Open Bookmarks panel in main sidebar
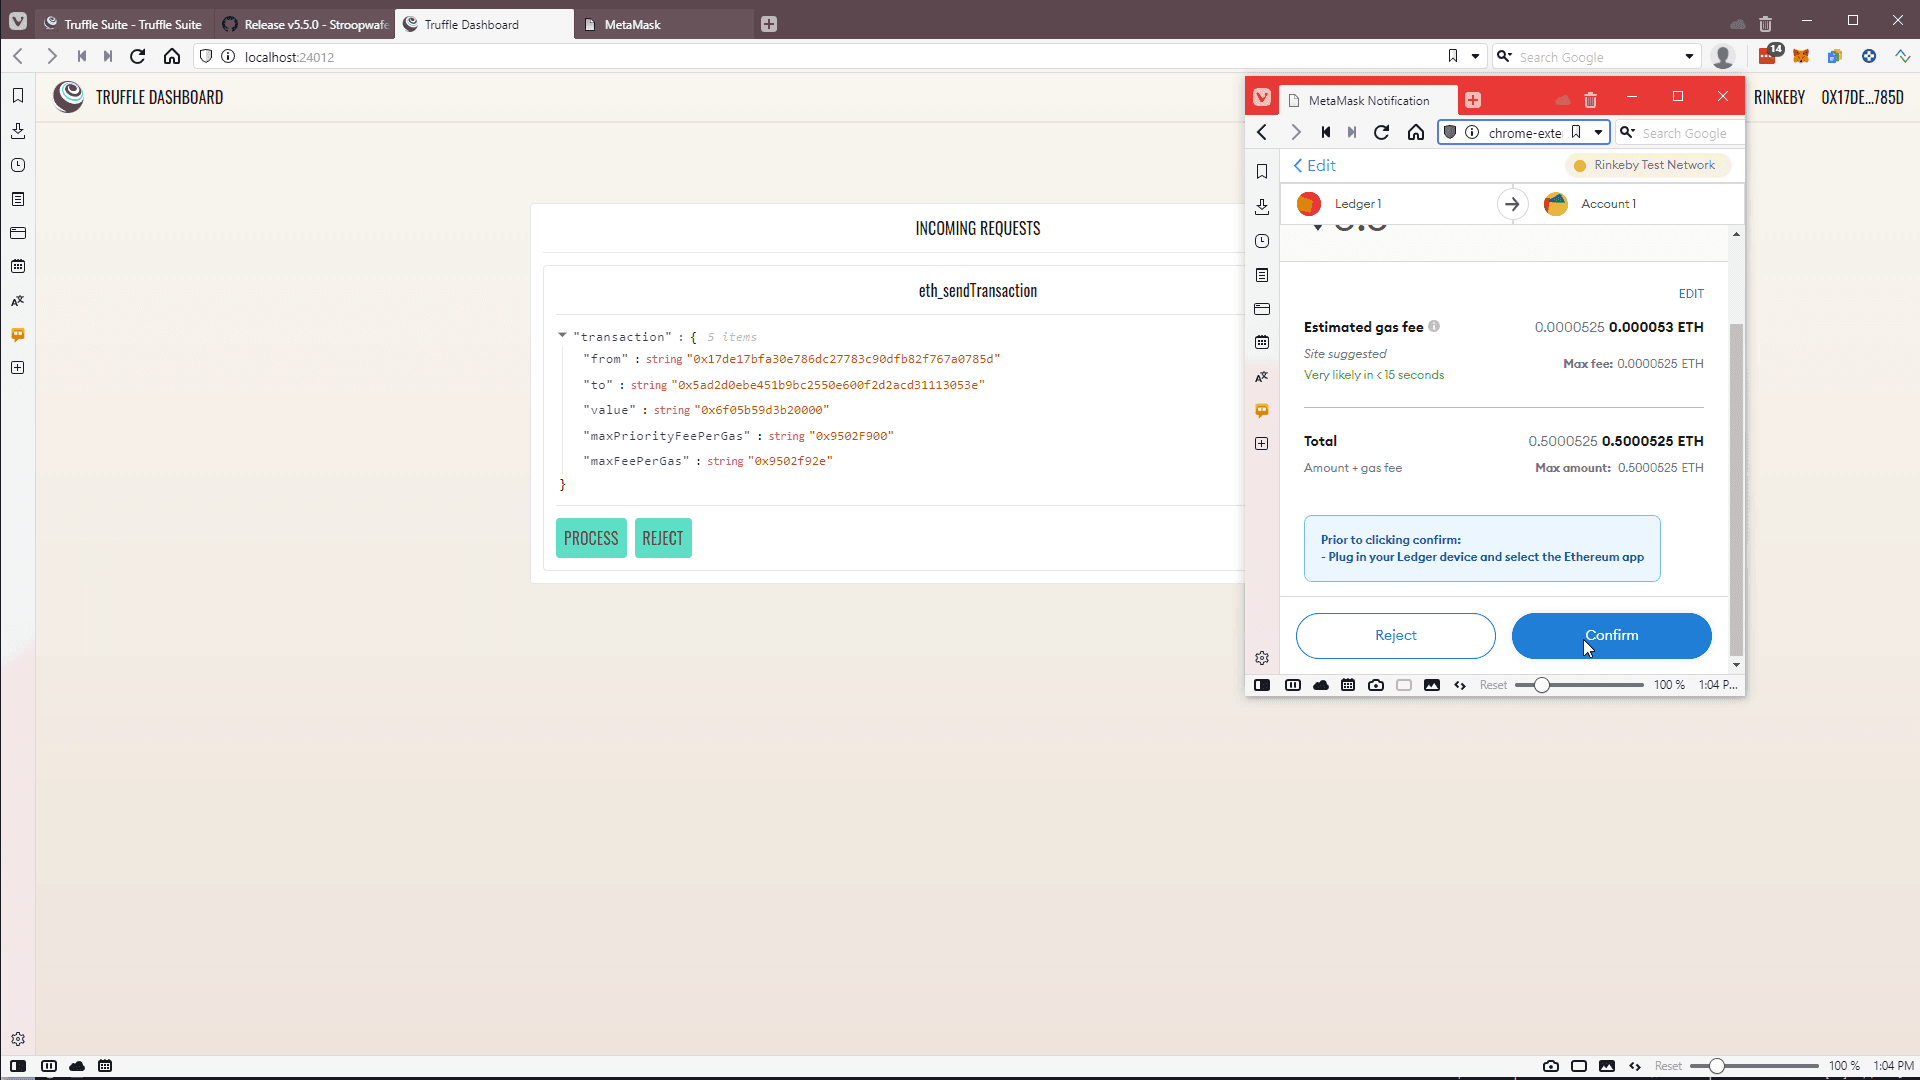The width and height of the screenshot is (1920, 1080). [18, 96]
